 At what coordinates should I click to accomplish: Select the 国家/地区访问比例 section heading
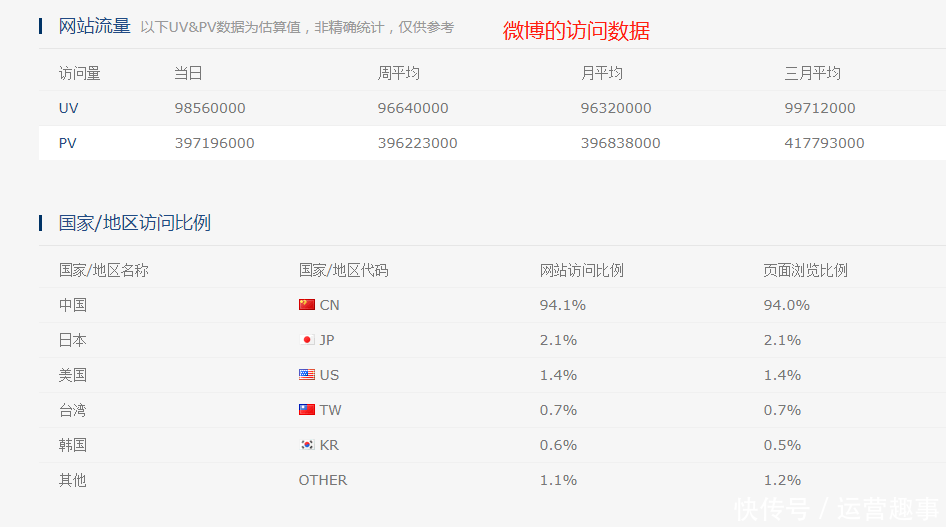(135, 222)
